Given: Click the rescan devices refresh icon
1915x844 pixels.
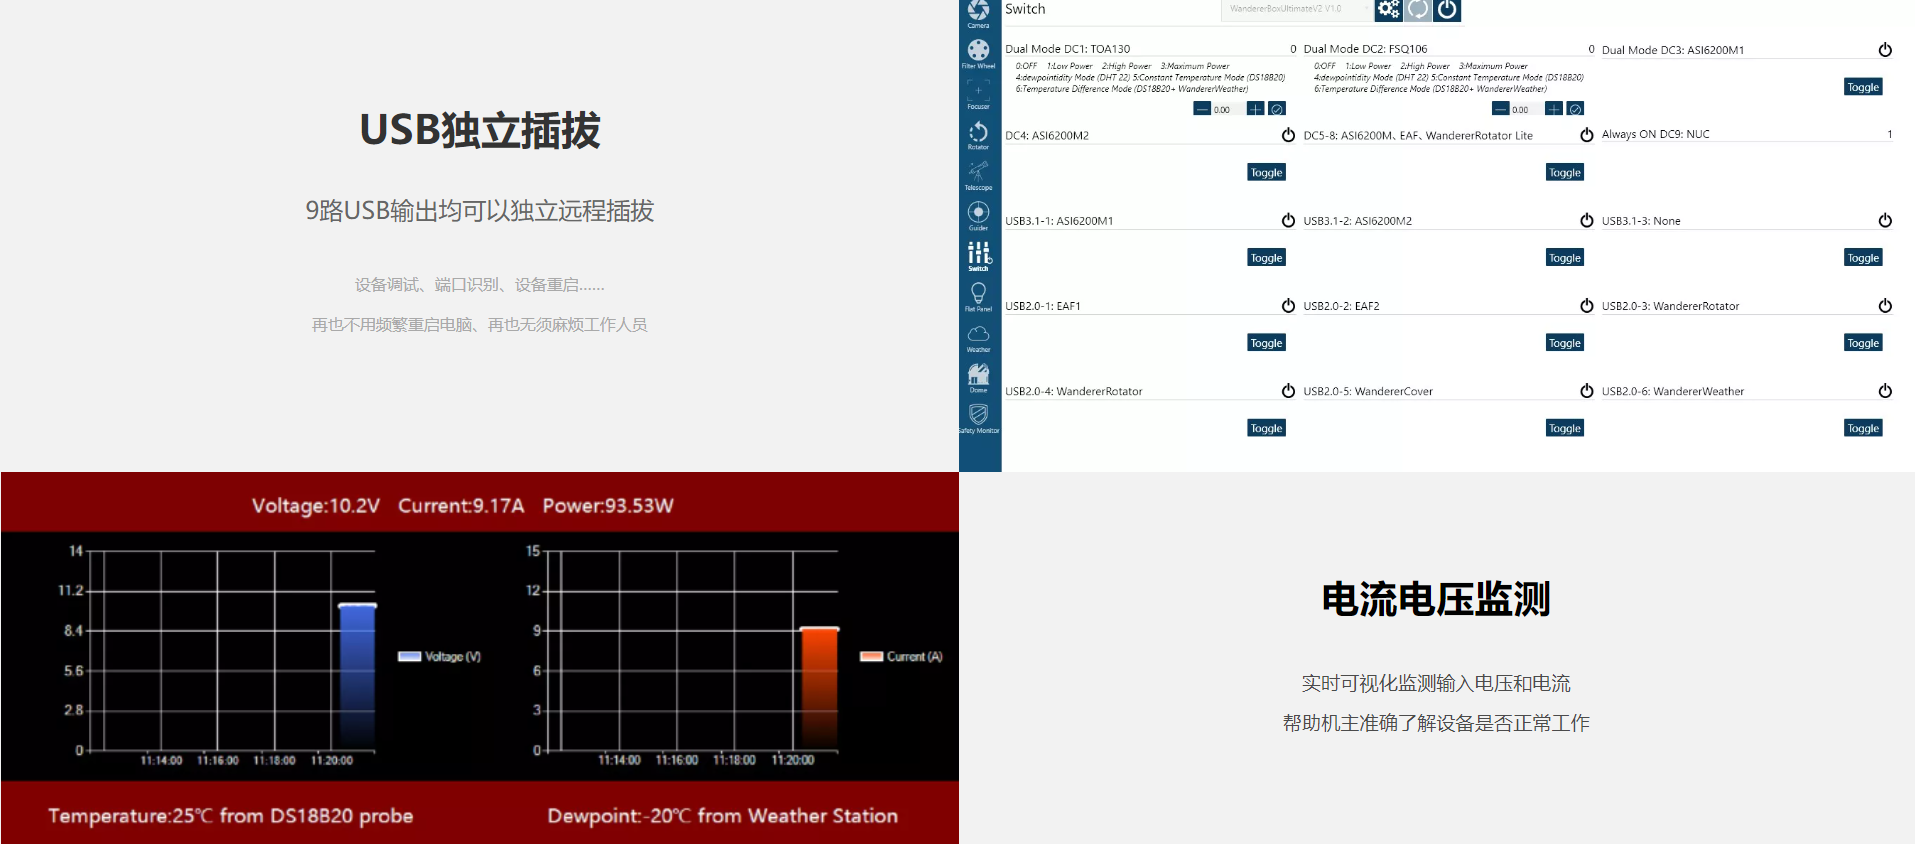Looking at the screenshot, I should 1418,10.
